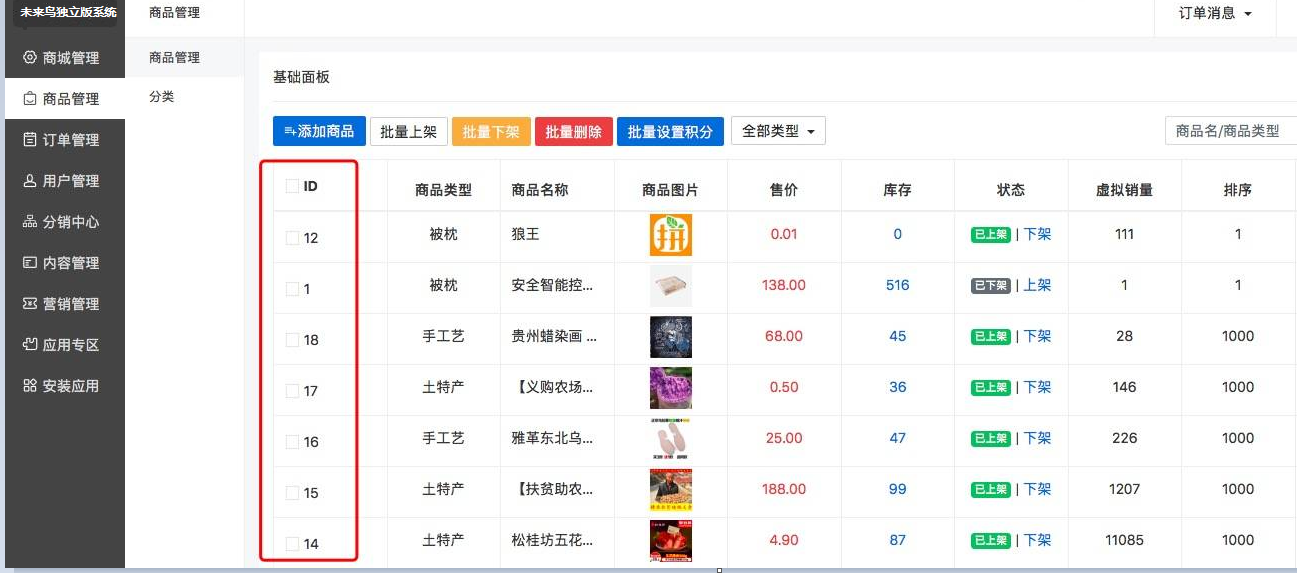Click virtual sales value 11085
Viewport: 1297px width, 573px height.
coord(1125,540)
